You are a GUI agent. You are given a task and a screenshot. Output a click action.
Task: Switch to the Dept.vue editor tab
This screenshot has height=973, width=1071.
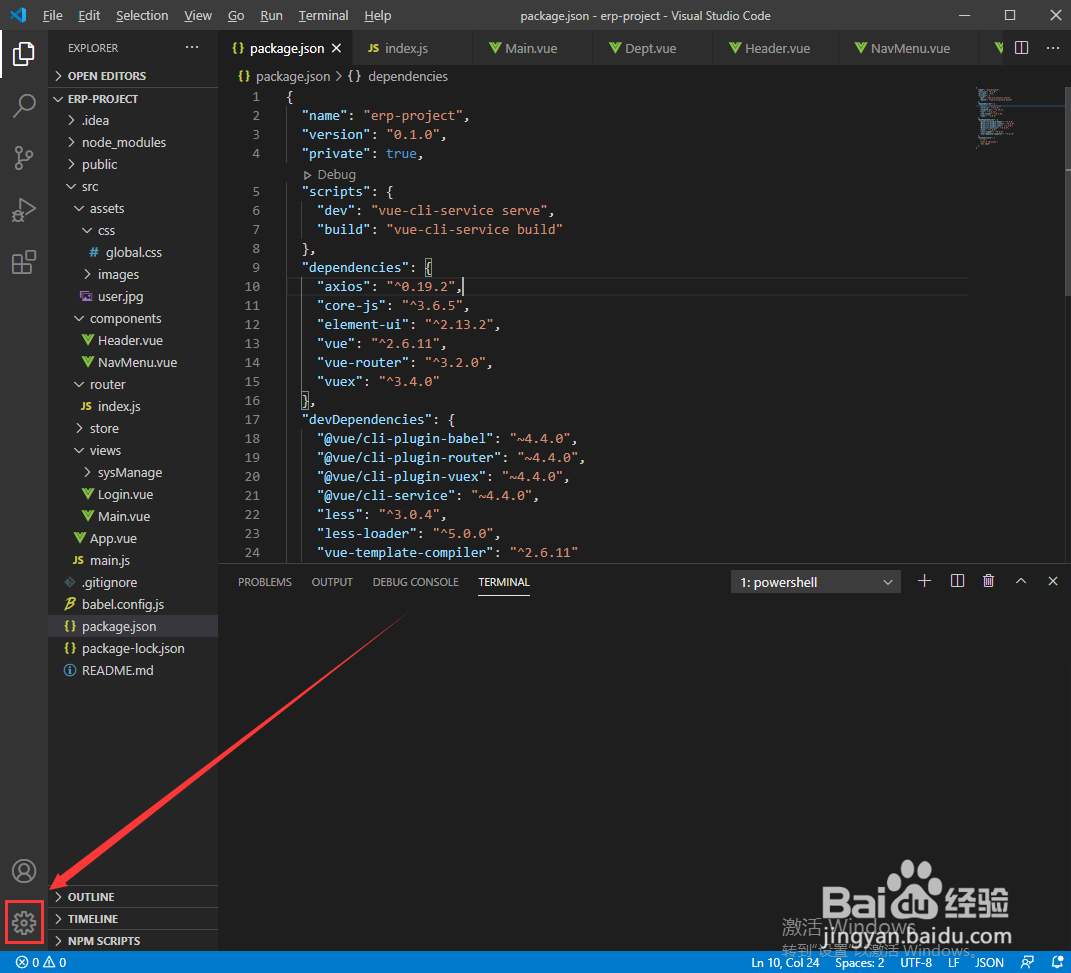tap(651, 48)
